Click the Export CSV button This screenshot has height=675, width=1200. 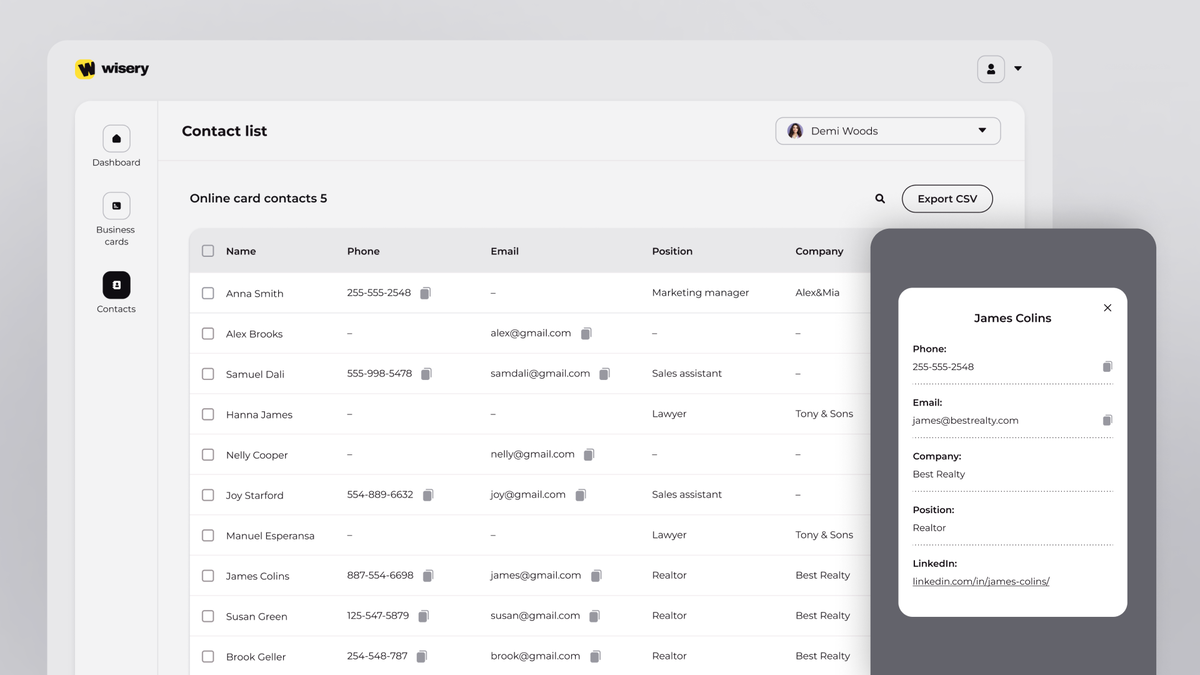947,198
